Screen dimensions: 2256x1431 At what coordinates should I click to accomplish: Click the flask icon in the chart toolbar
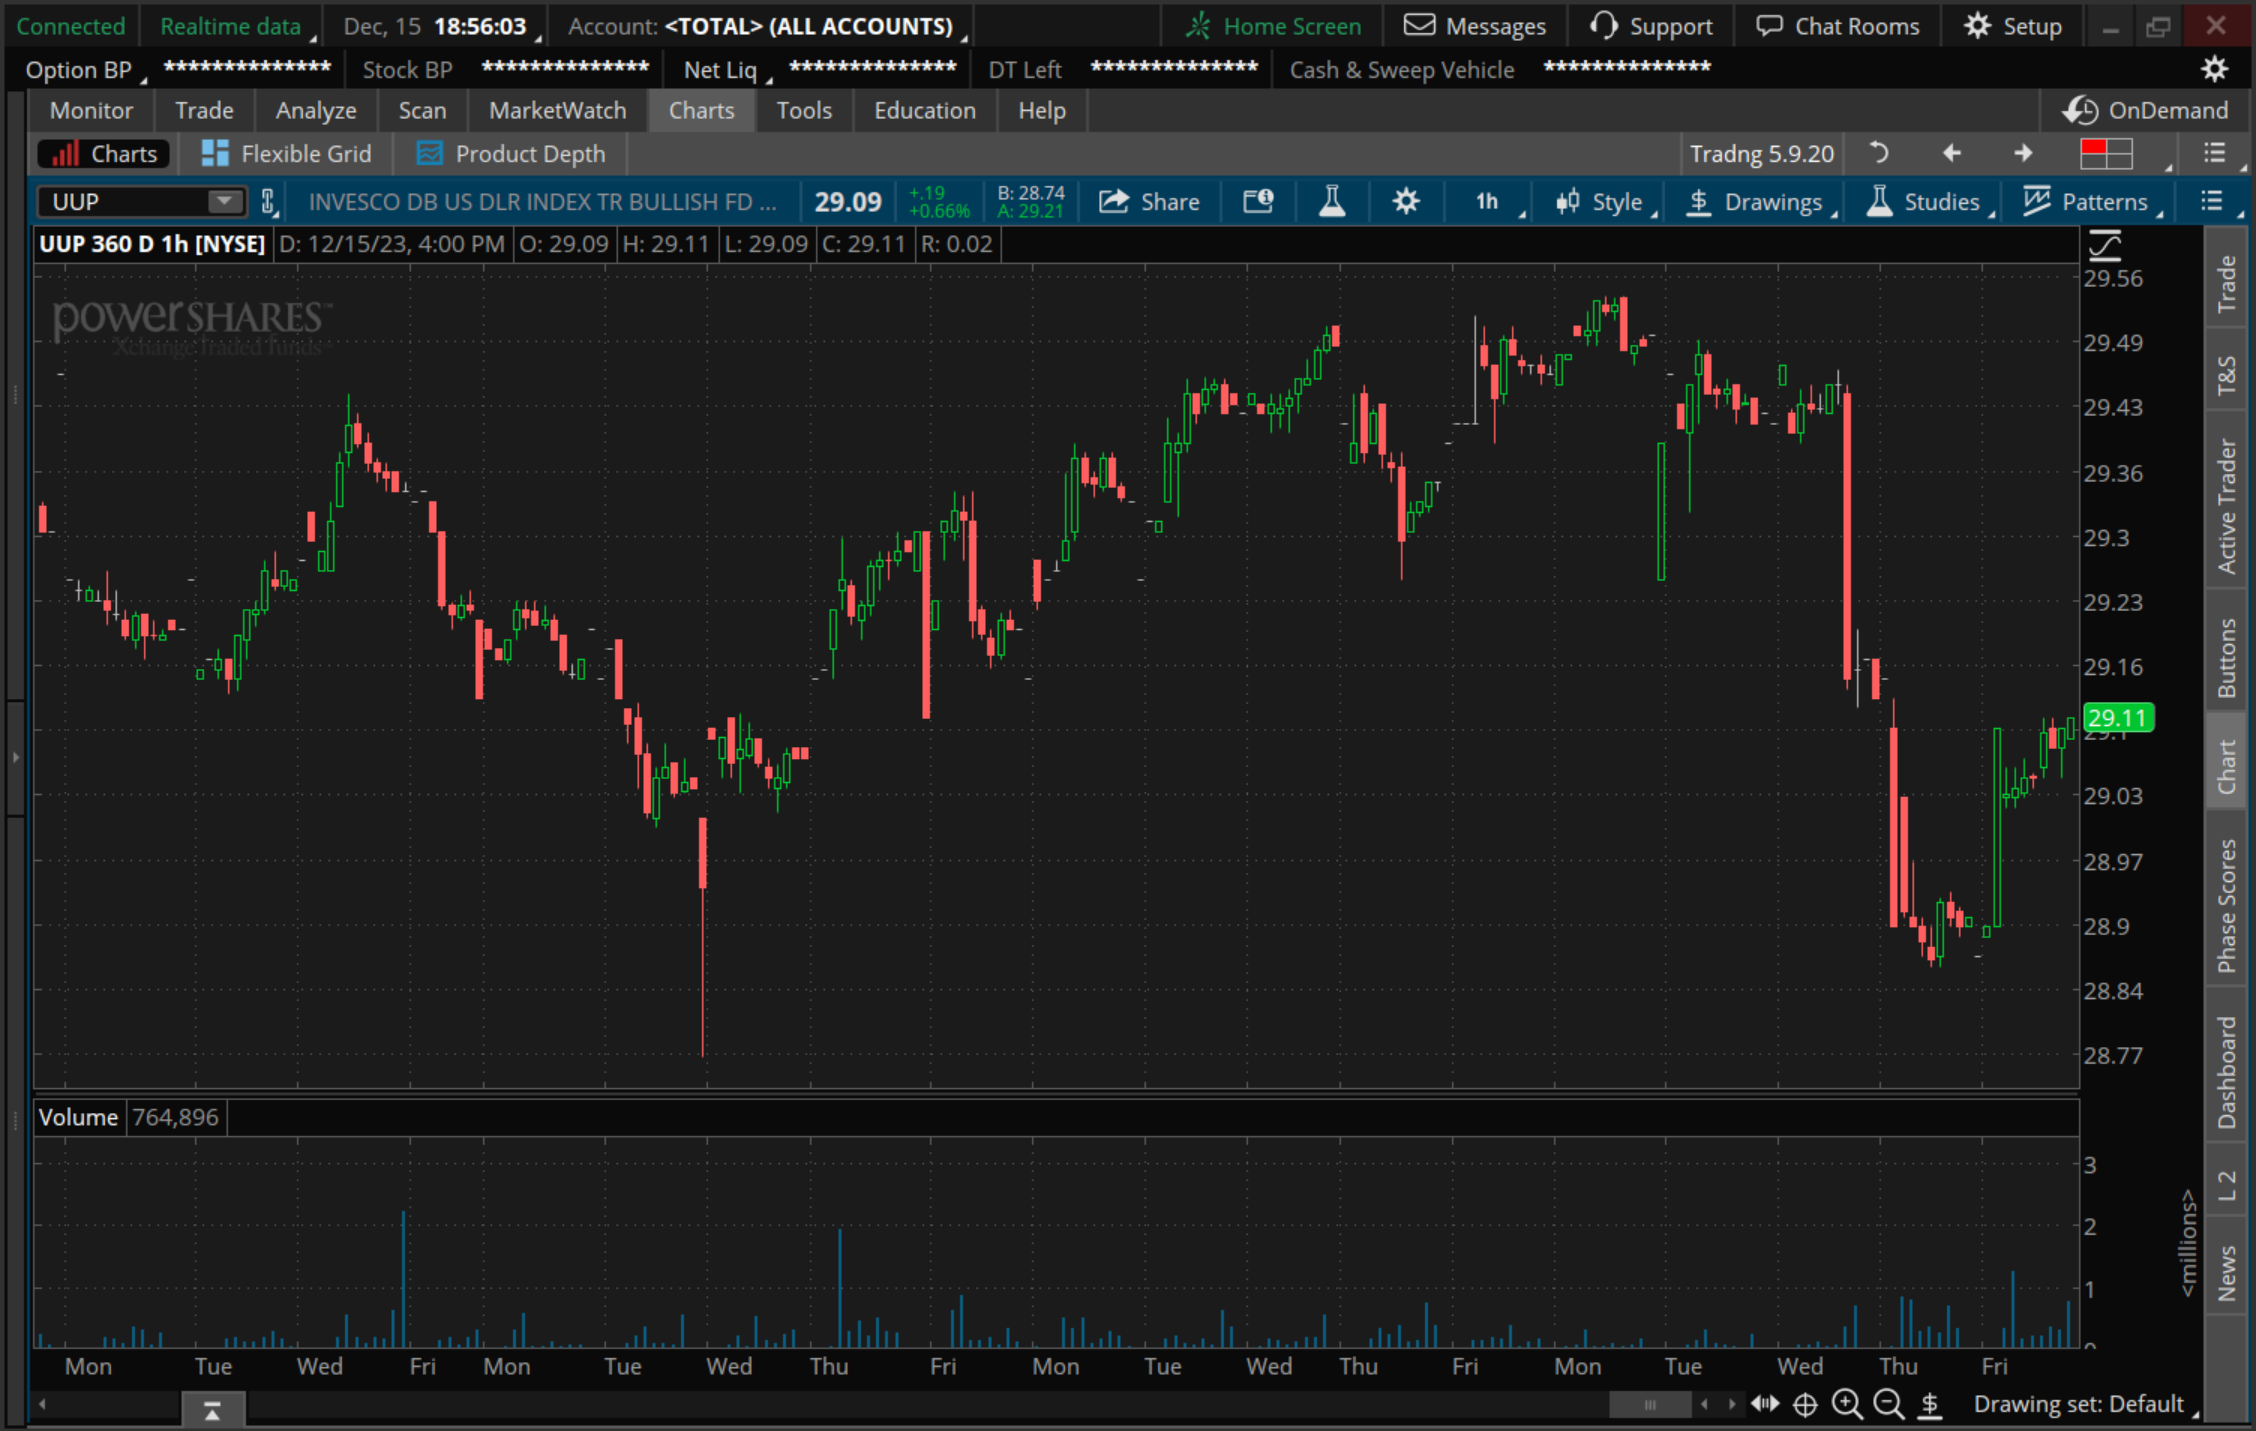coord(1331,202)
